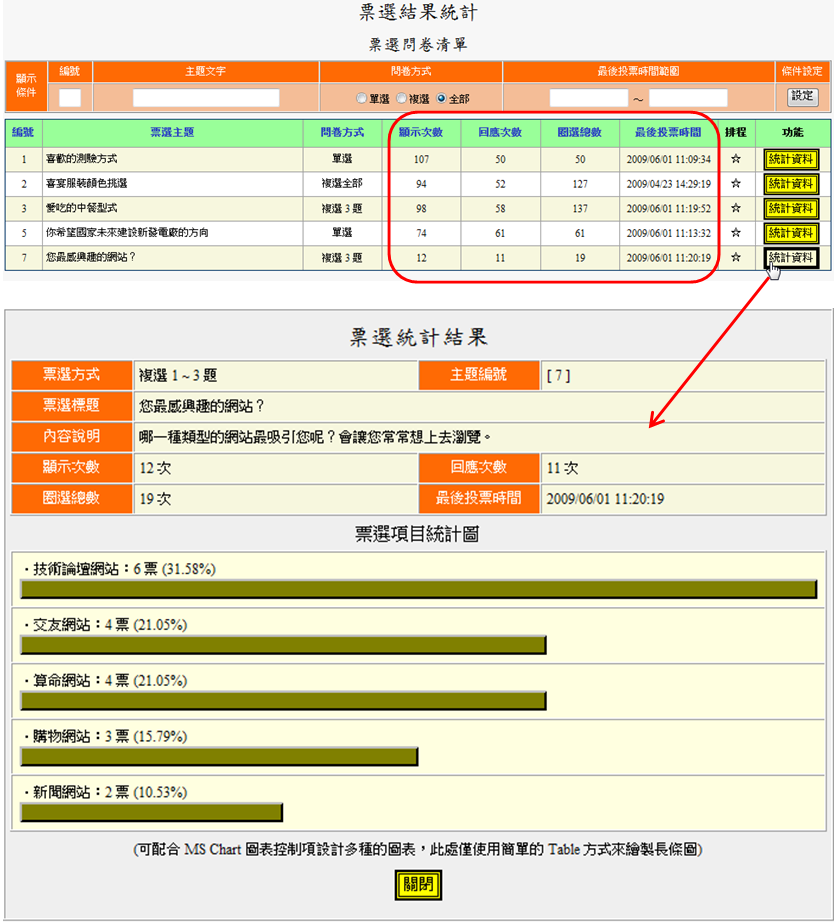Click the topic text 您最感興趣的網站？ in the list
Viewport: 837px width, 924px height.
(91, 258)
